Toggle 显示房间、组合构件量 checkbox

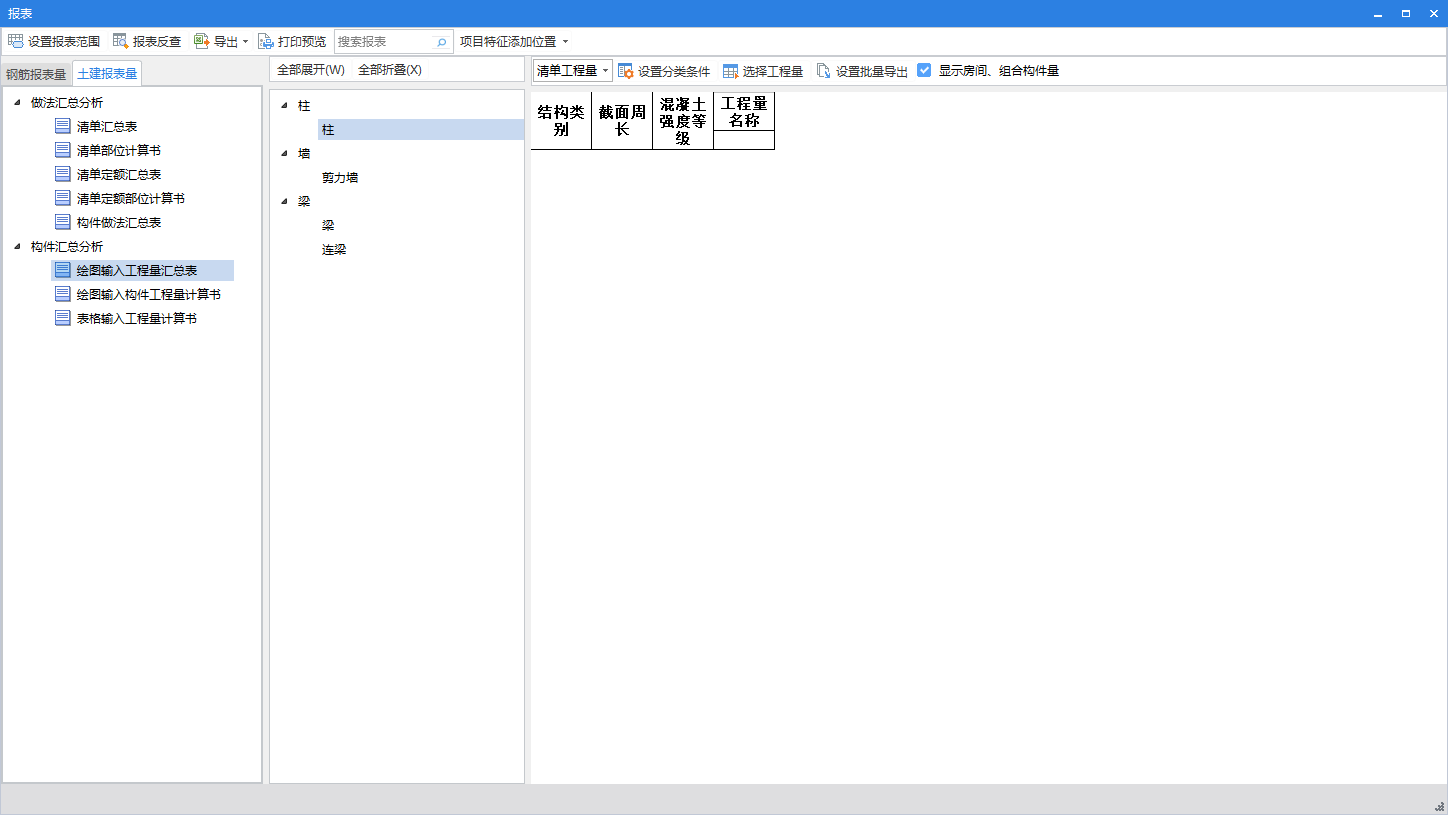tap(924, 70)
